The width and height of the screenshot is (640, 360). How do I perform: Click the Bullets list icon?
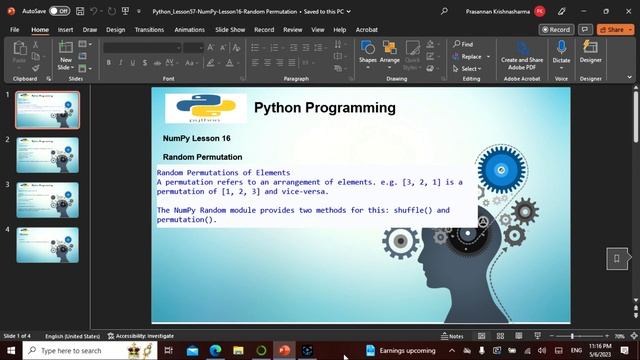point(255,48)
